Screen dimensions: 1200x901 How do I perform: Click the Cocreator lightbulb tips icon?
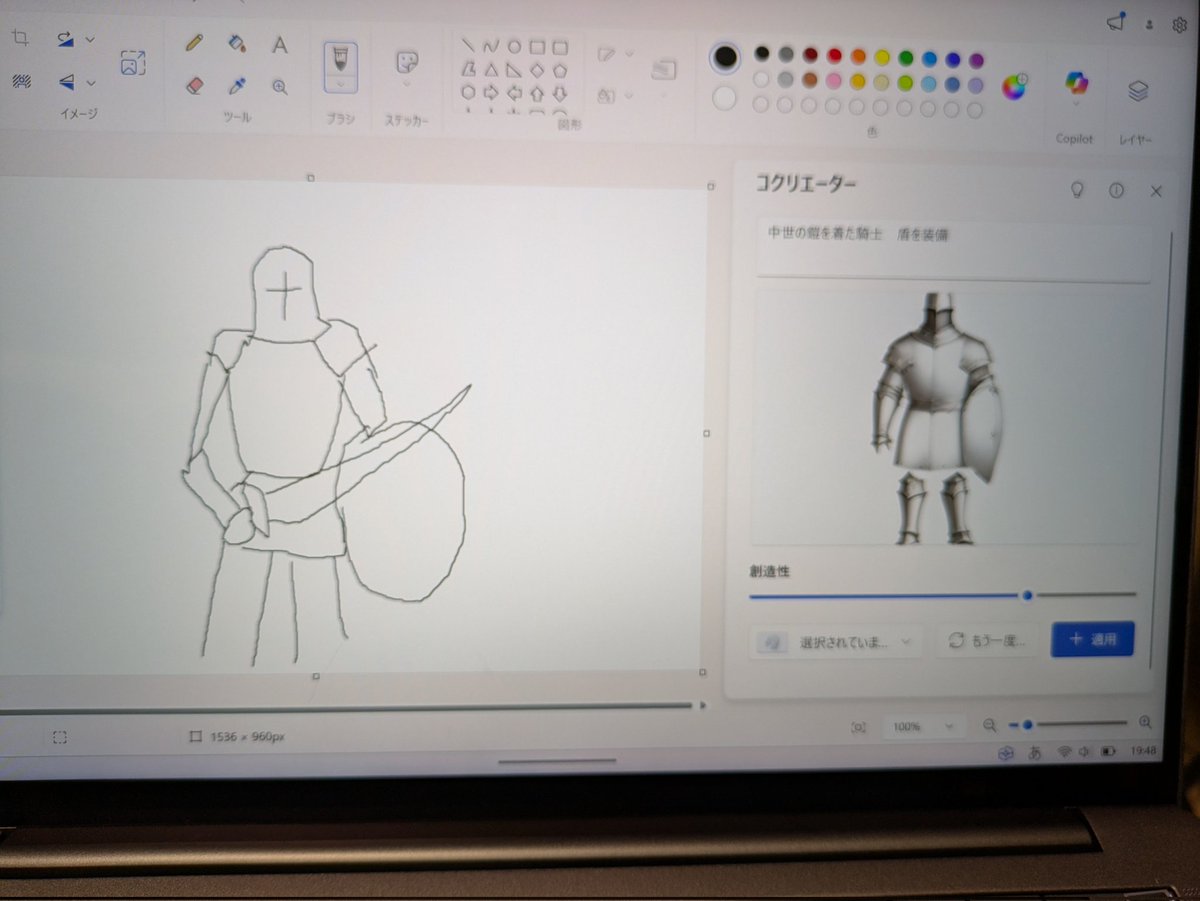tap(1077, 190)
